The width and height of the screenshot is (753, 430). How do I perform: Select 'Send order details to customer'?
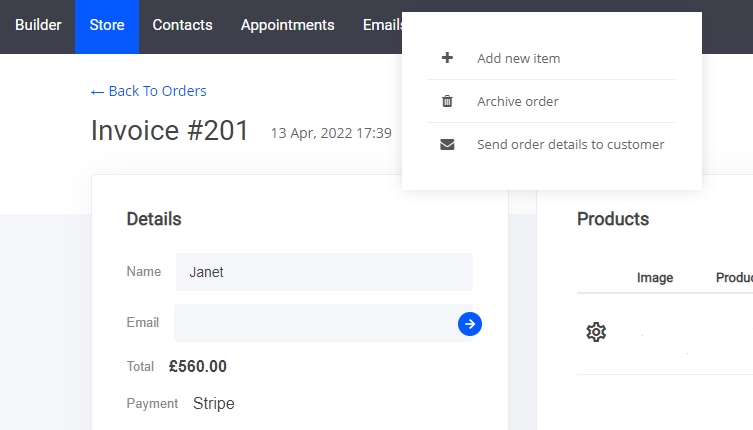tap(570, 144)
